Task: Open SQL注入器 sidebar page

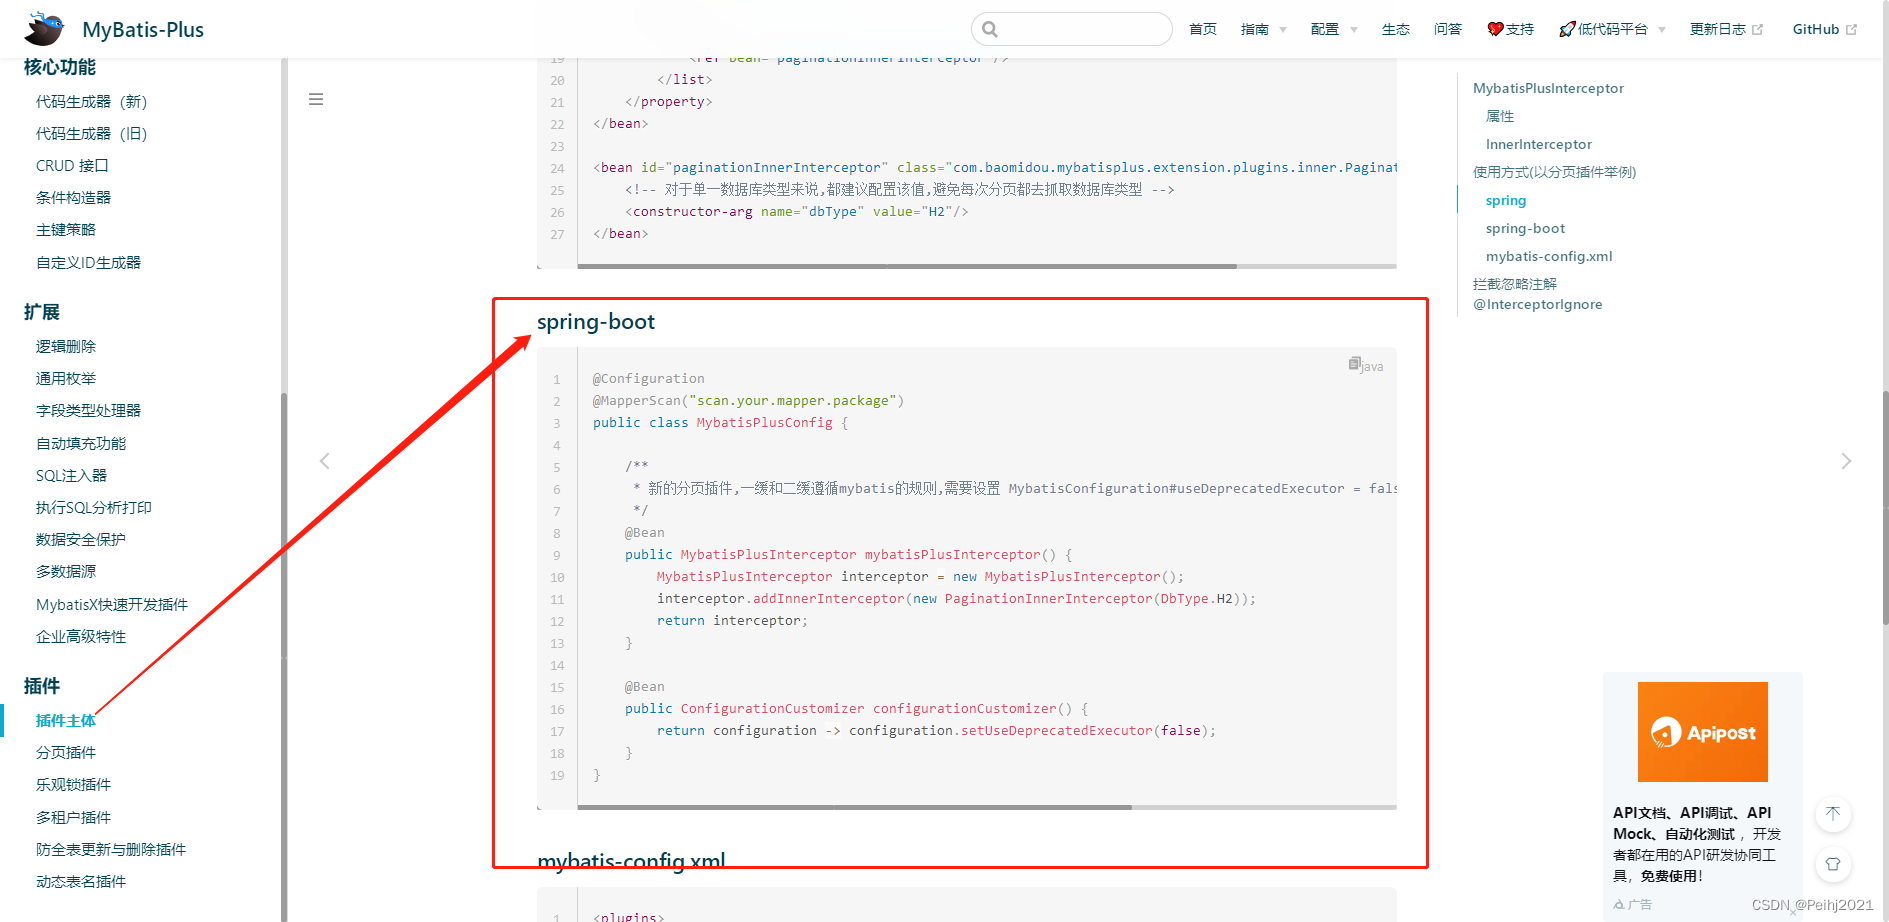Action: click(71, 476)
